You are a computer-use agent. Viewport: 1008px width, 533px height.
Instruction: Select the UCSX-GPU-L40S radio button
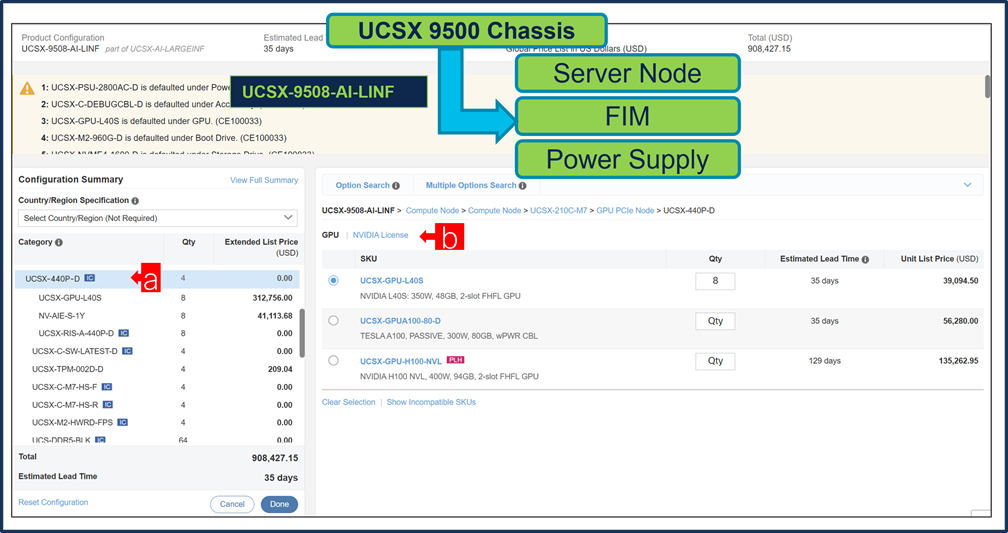click(333, 280)
